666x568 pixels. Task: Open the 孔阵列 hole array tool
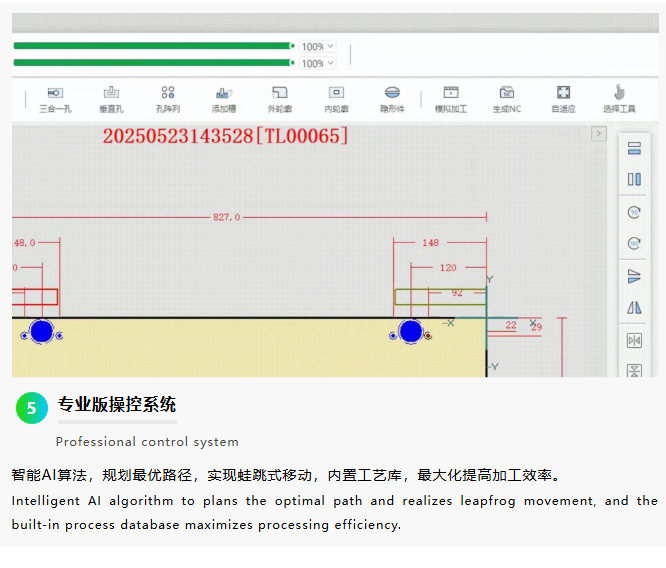click(168, 98)
